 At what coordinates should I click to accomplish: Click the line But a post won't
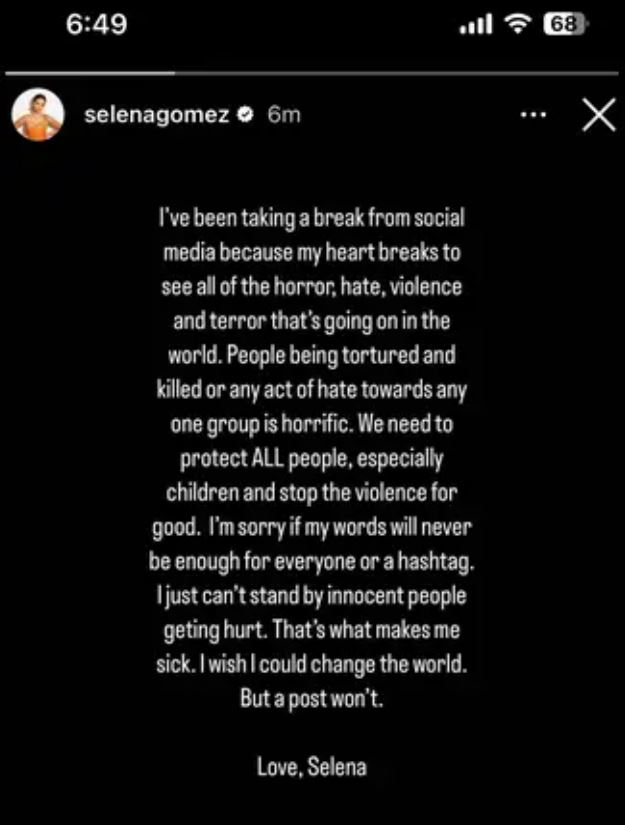(311, 699)
